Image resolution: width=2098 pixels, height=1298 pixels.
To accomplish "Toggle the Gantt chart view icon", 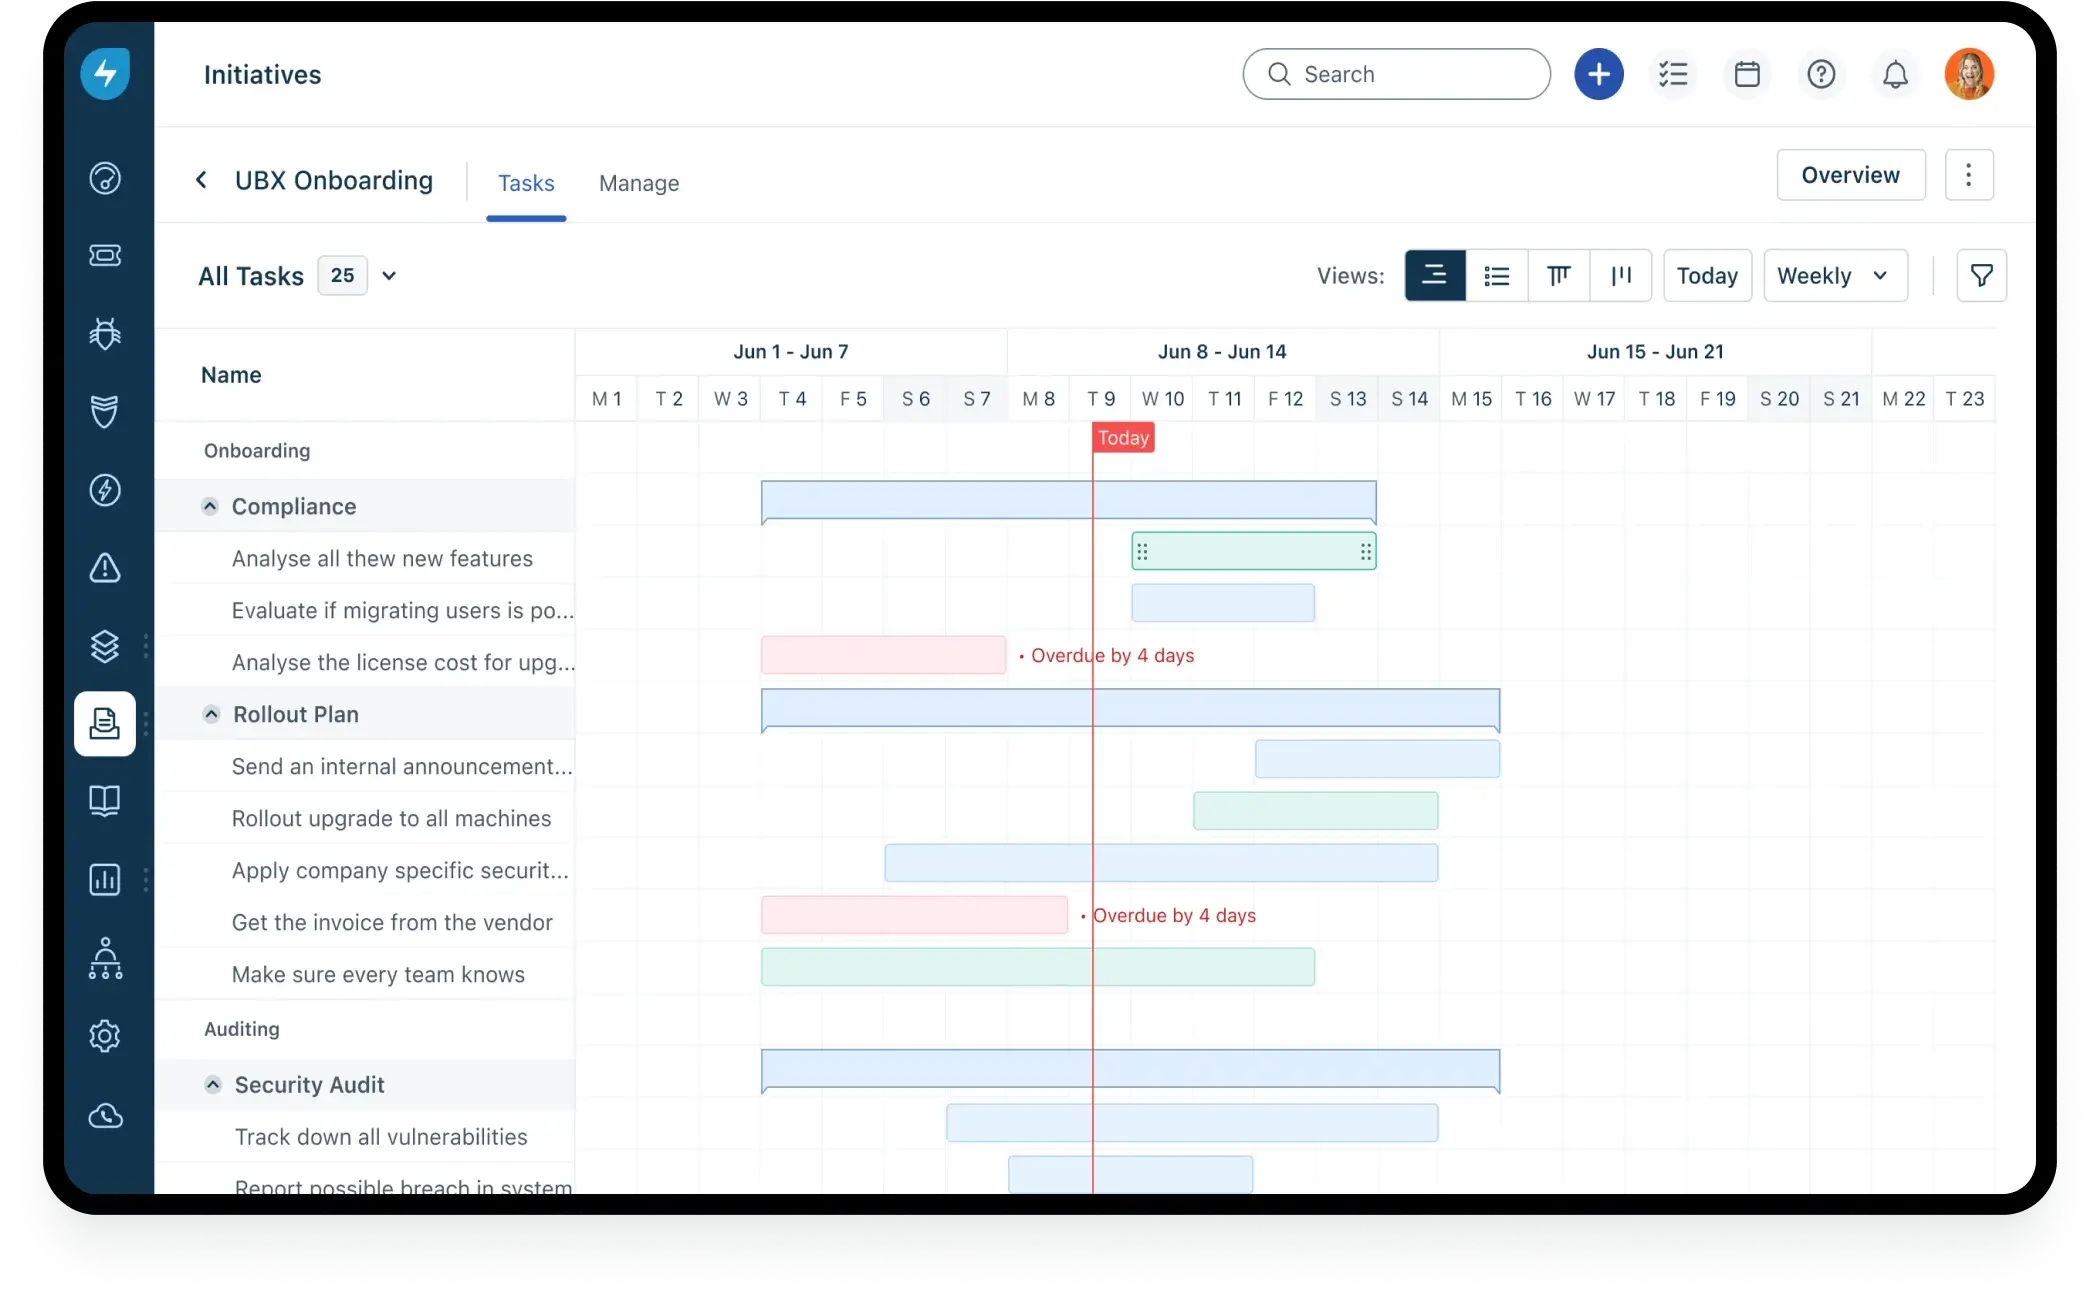I will (1436, 276).
